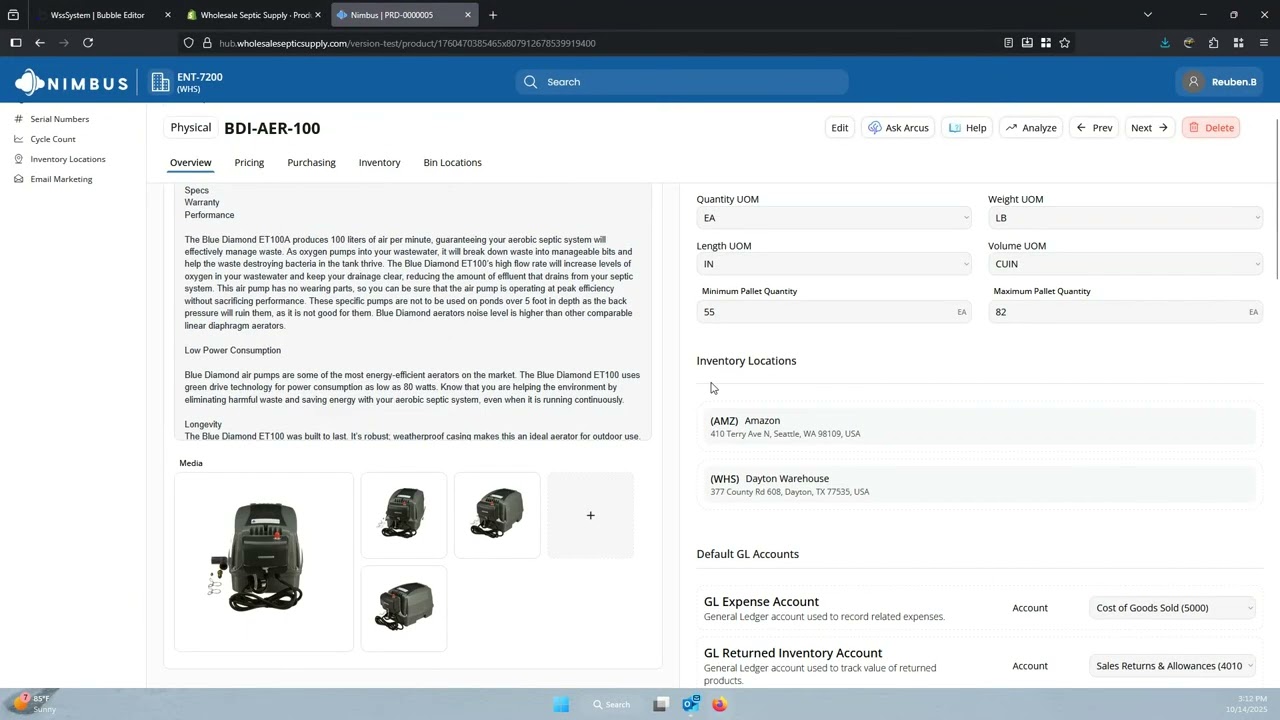Open the Help button
This screenshot has width=1280, height=720.
pos(967,128)
